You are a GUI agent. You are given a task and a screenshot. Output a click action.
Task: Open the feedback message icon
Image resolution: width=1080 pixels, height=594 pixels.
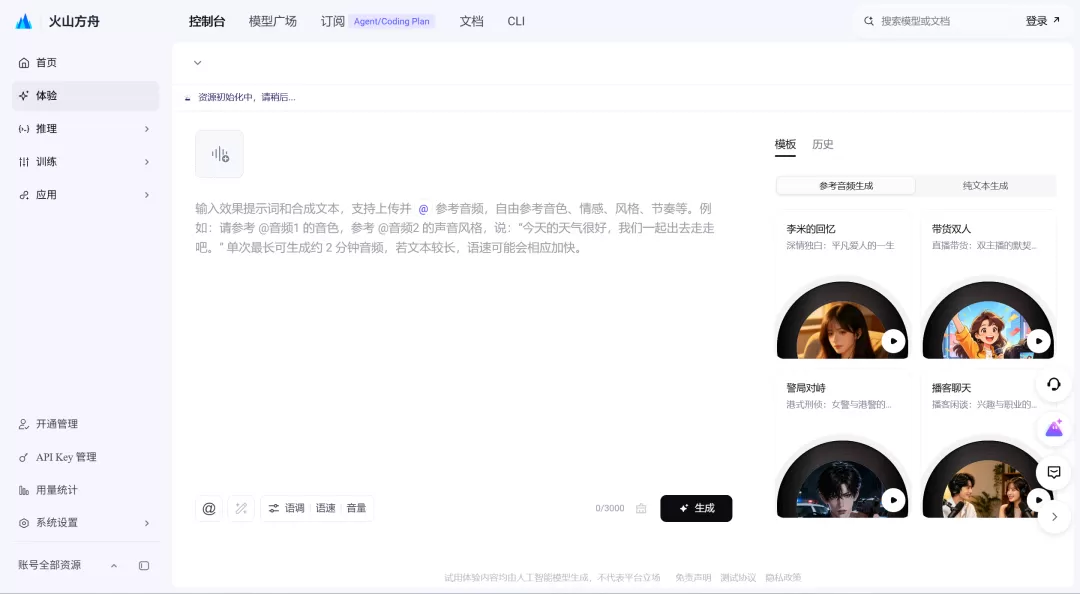(1054, 472)
